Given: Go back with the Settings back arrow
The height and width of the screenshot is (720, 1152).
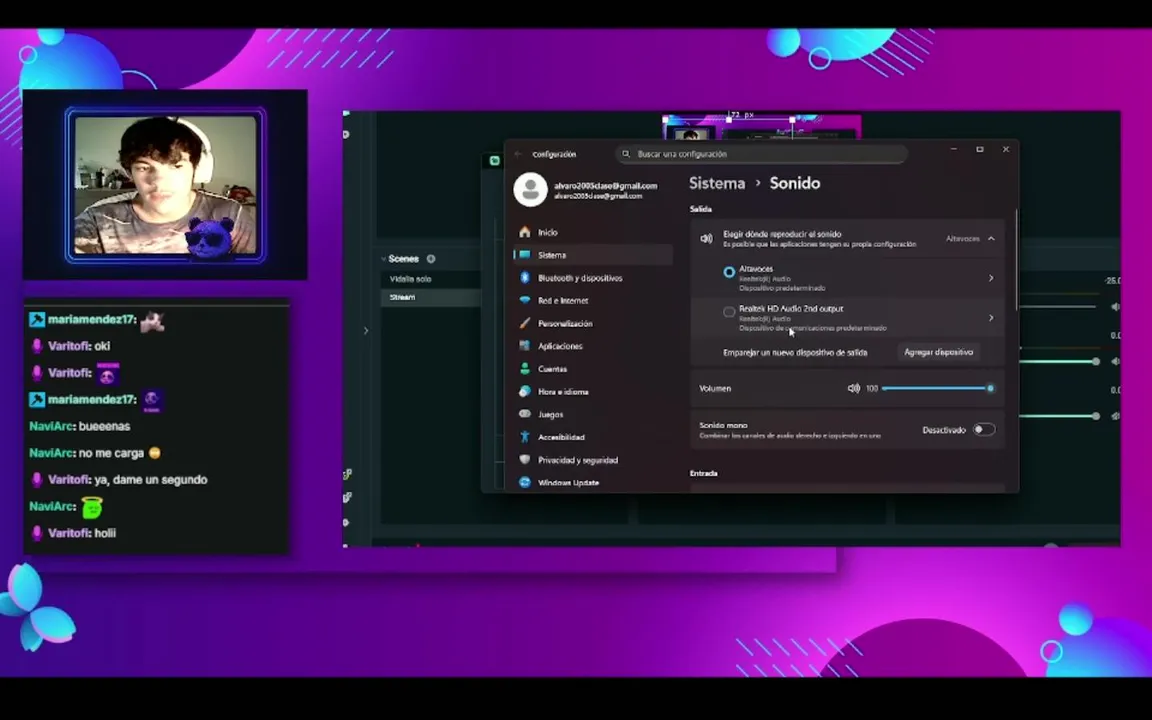Looking at the screenshot, I should 518,154.
